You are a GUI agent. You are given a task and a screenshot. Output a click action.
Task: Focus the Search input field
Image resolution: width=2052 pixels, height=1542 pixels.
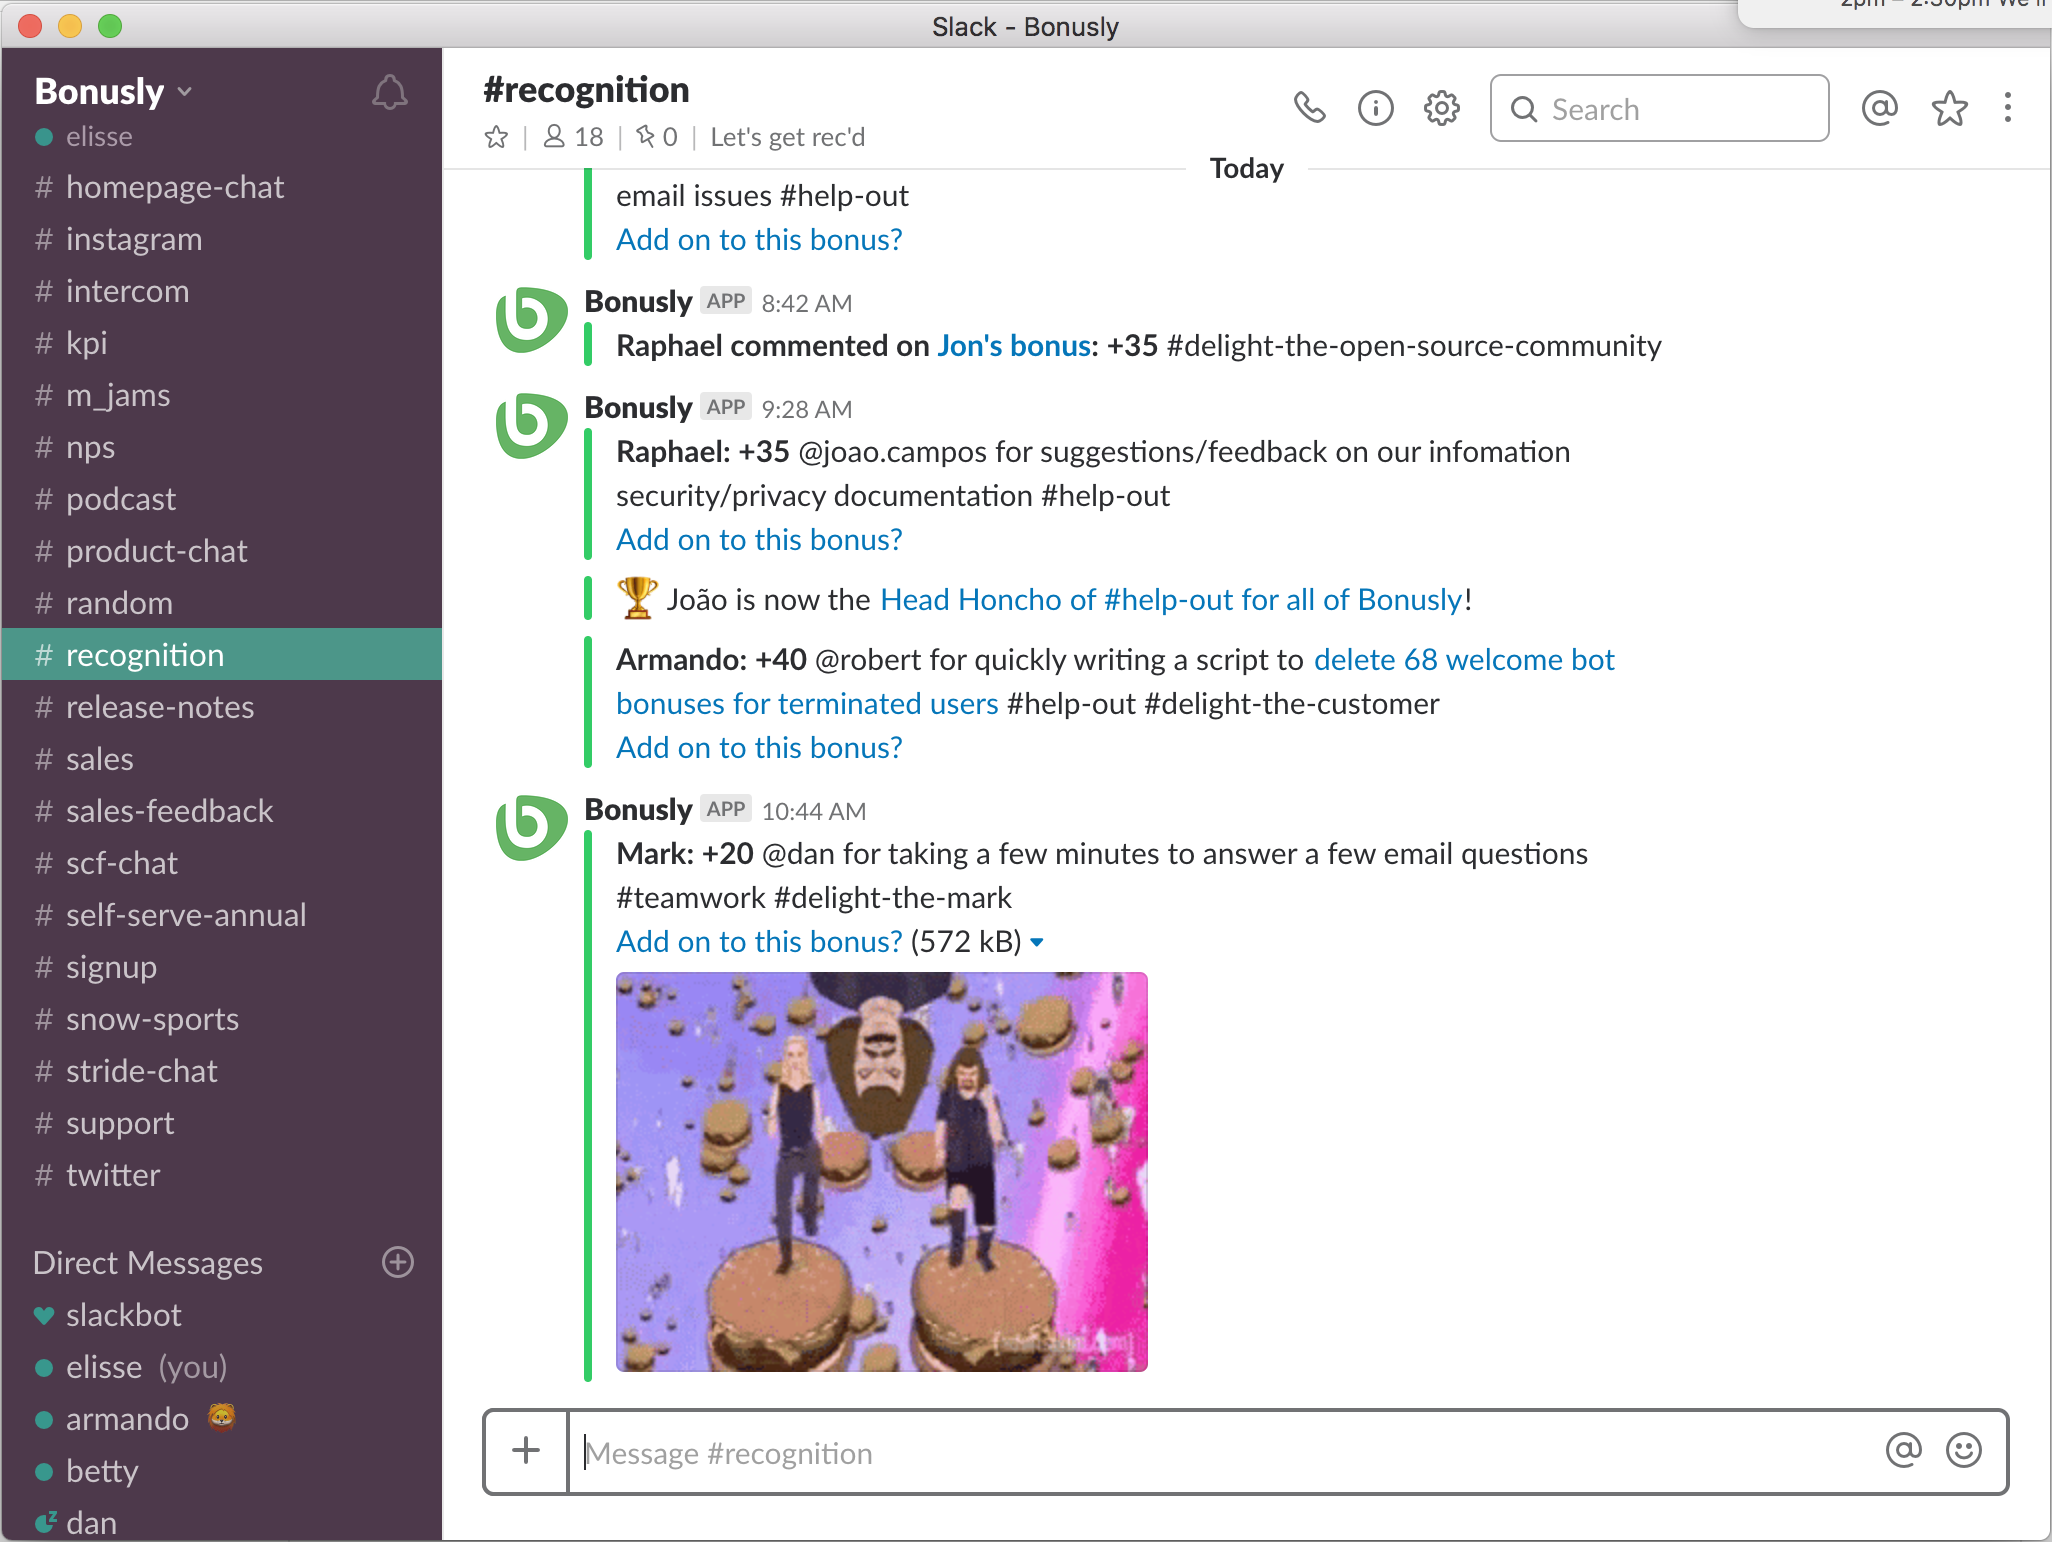1659,108
